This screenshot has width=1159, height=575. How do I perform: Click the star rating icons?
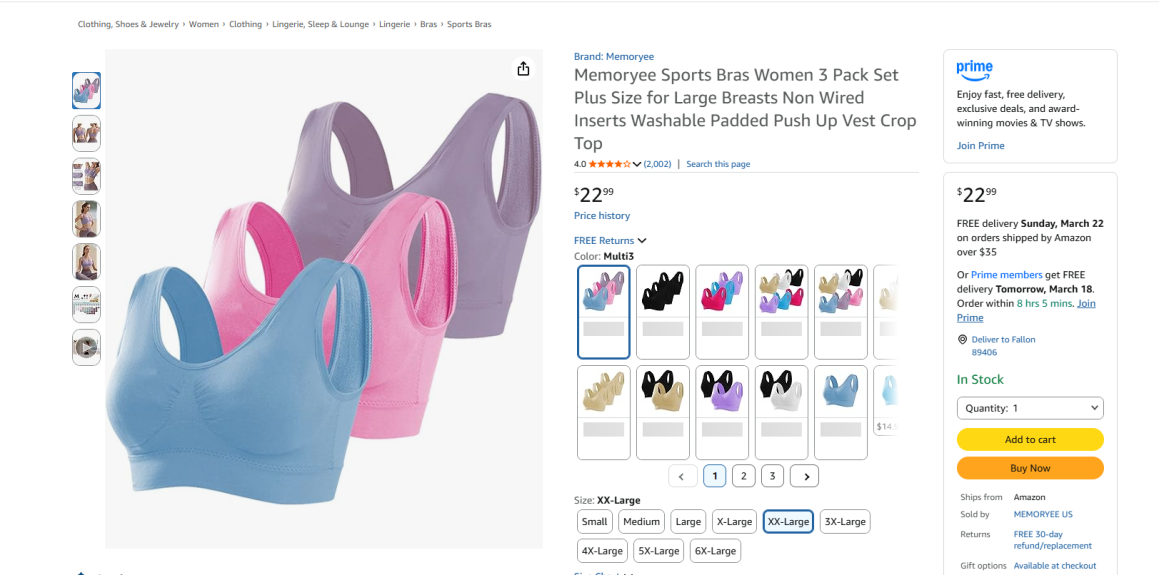point(609,164)
